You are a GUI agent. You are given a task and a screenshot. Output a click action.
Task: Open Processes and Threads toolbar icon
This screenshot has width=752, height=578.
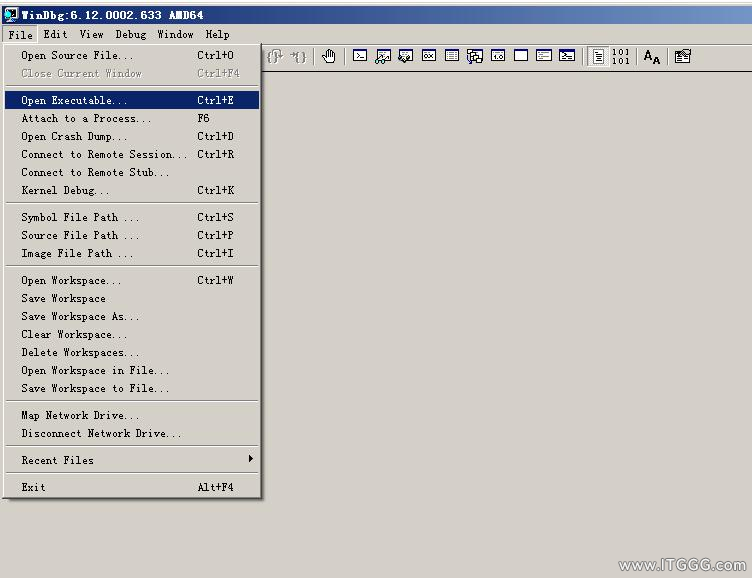(544, 56)
